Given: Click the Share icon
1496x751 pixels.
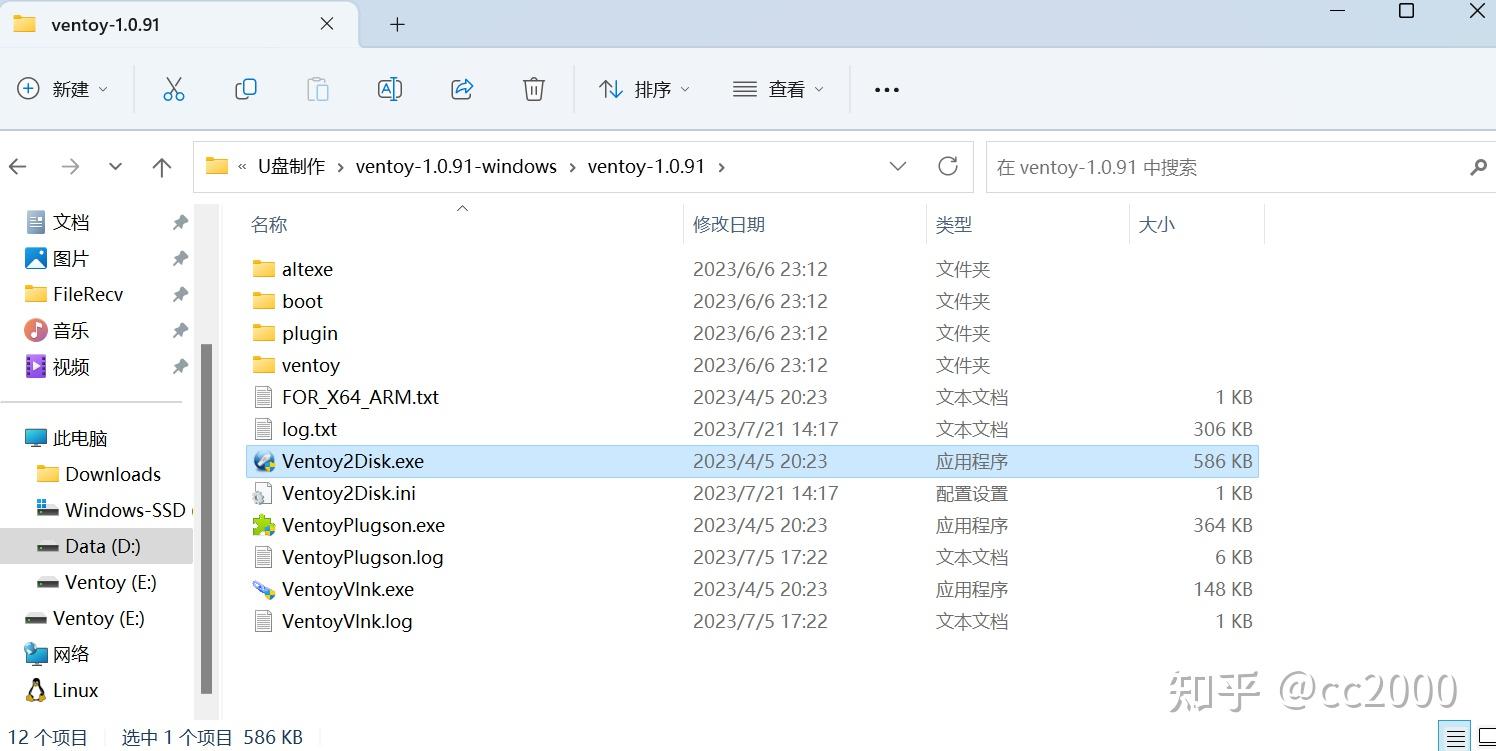Looking at the screenshot, I should pos(462,89).
